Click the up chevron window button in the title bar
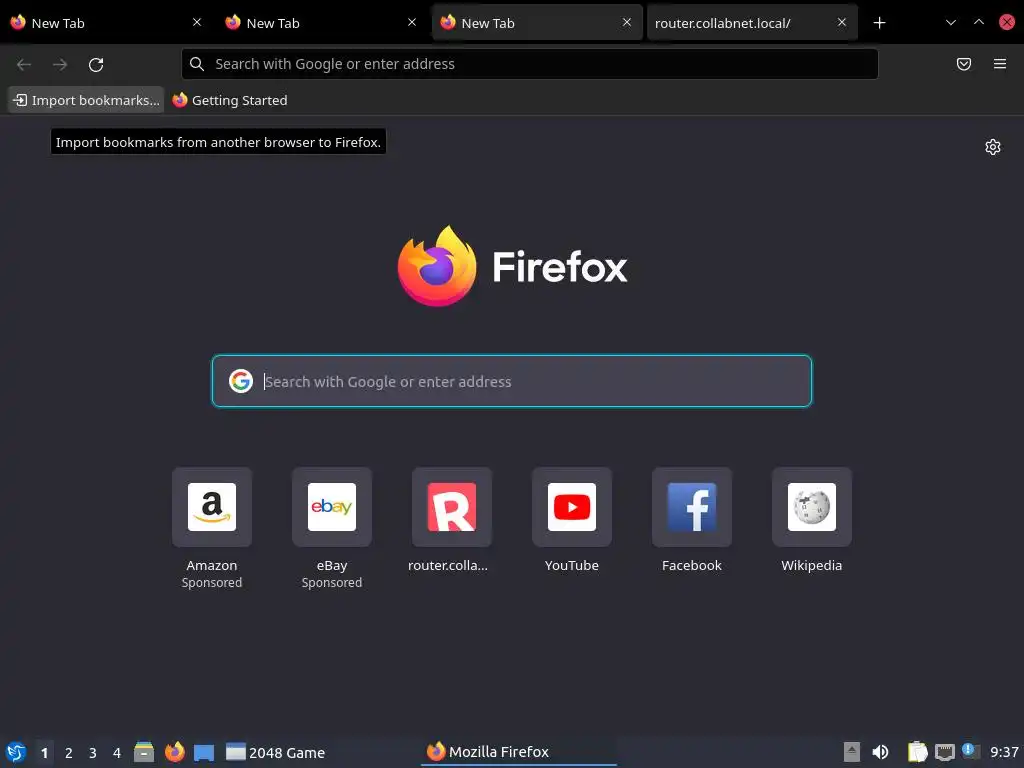Image resolution: width=1024 pixels, height=768 pixels. 978,22
